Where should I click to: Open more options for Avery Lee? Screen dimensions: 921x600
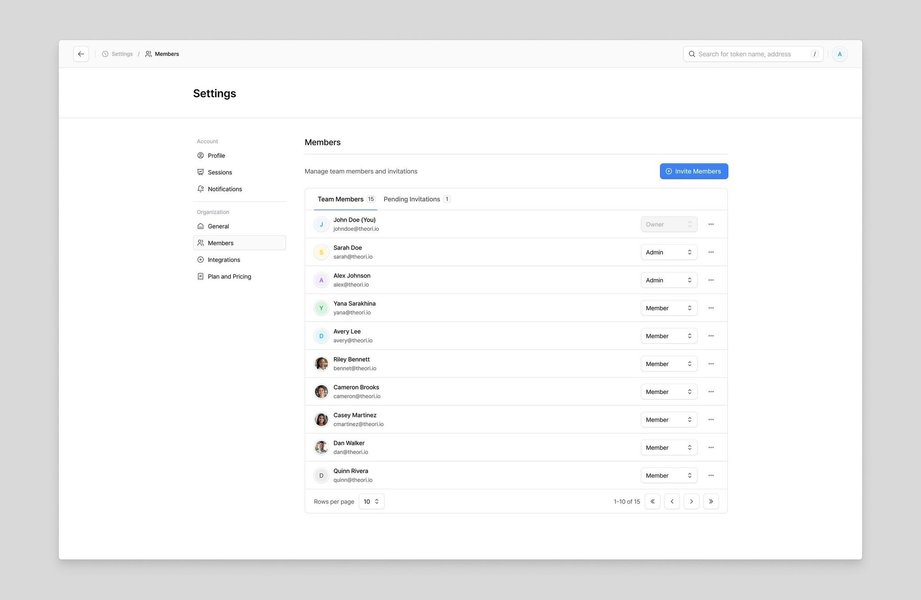click(x=711, y=336)
